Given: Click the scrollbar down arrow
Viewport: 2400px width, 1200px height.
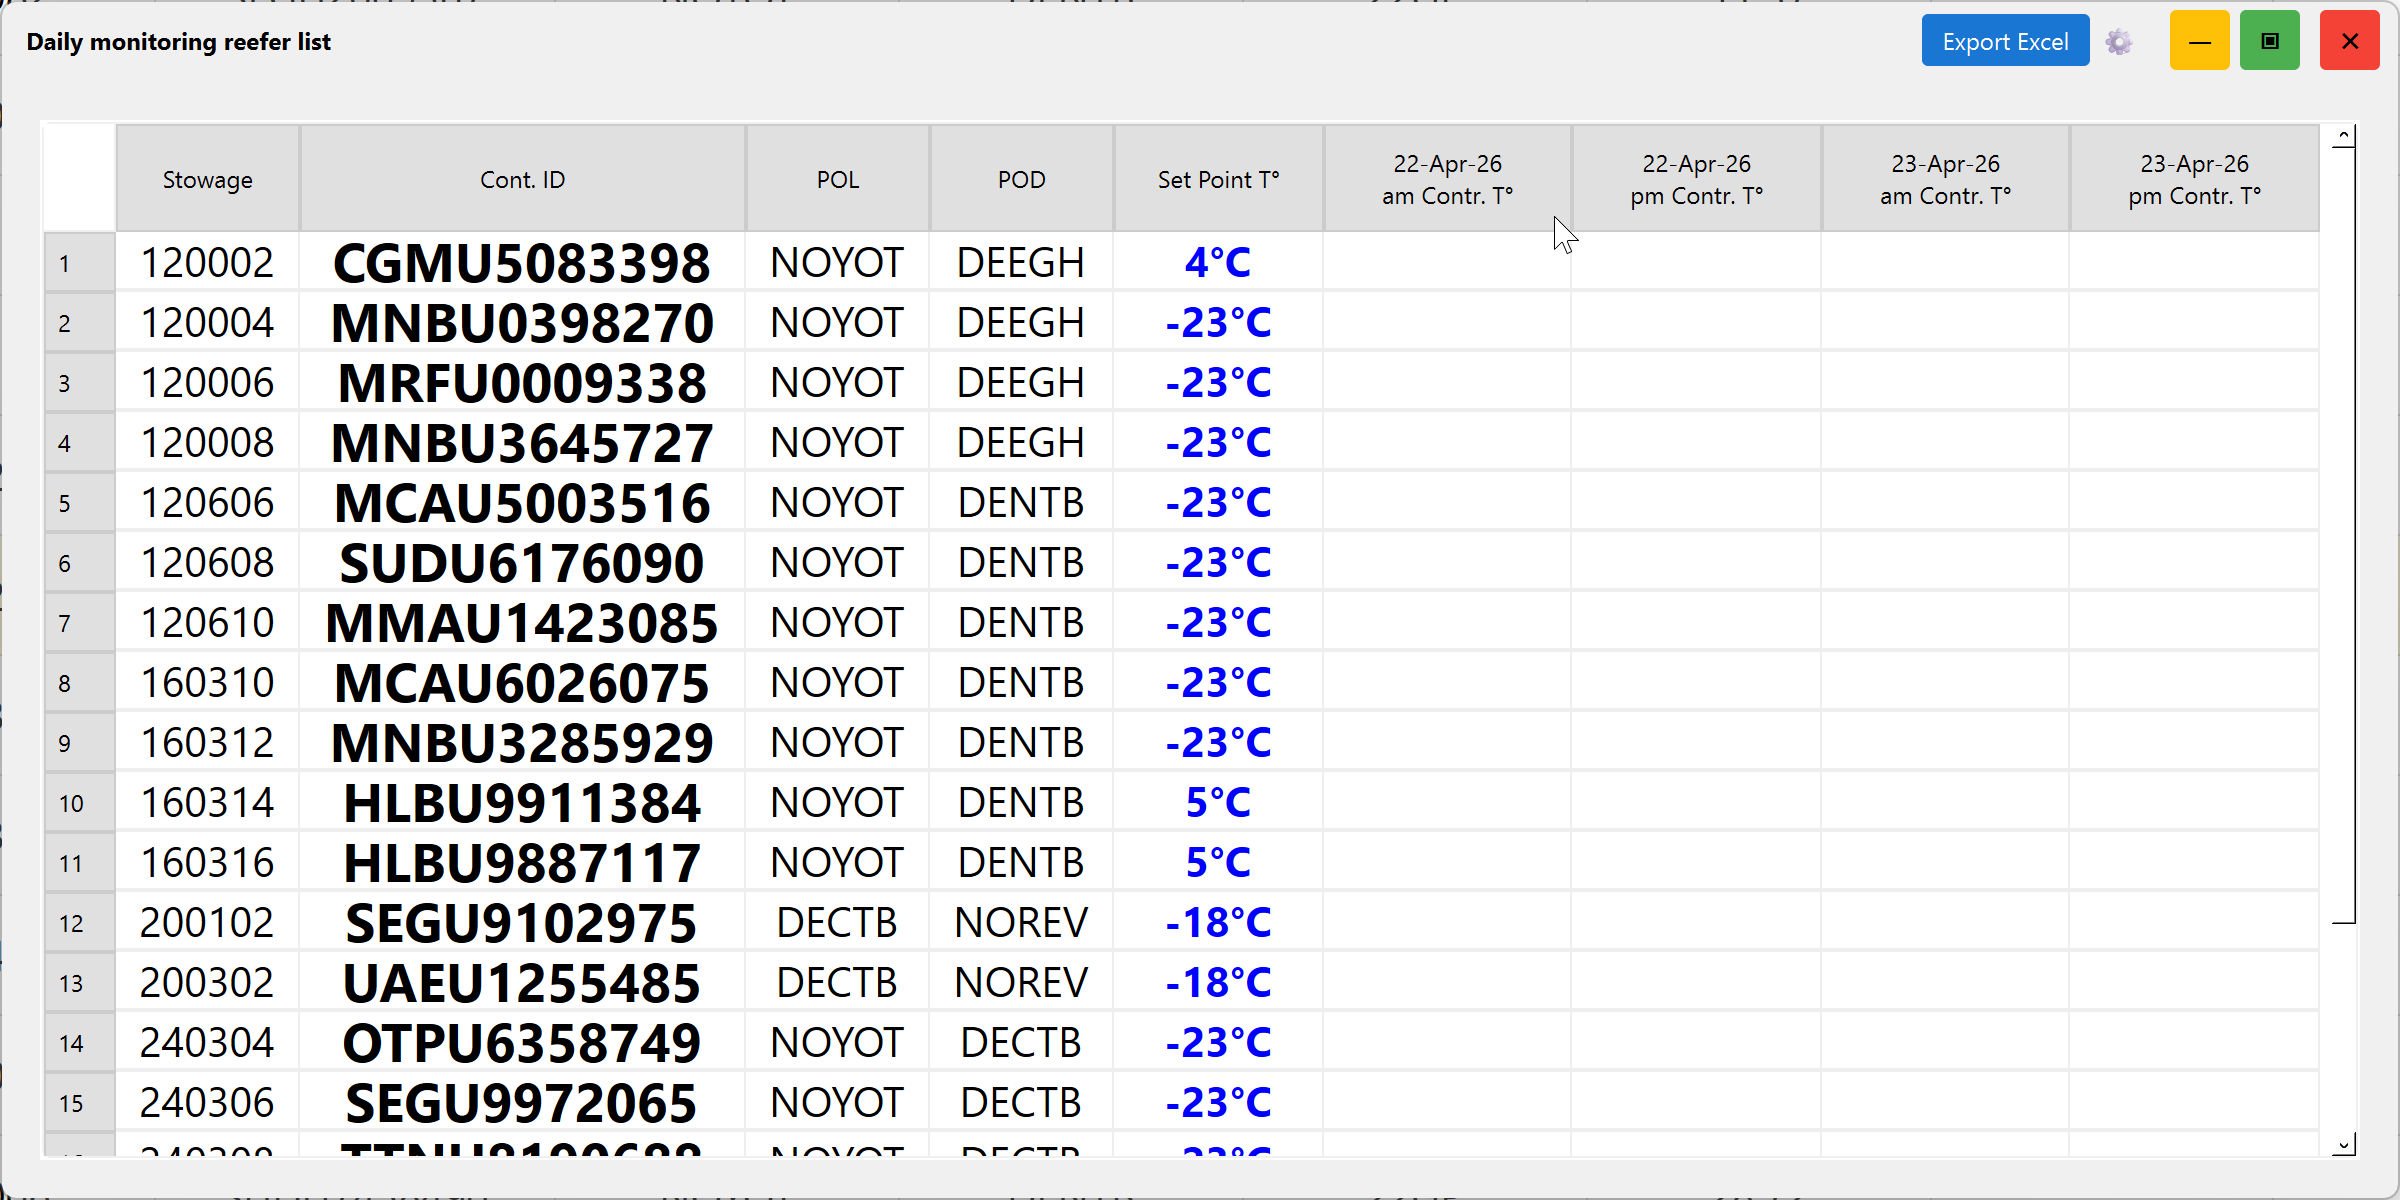Looking at the screenshot, I should (x=2344, y=1145).
